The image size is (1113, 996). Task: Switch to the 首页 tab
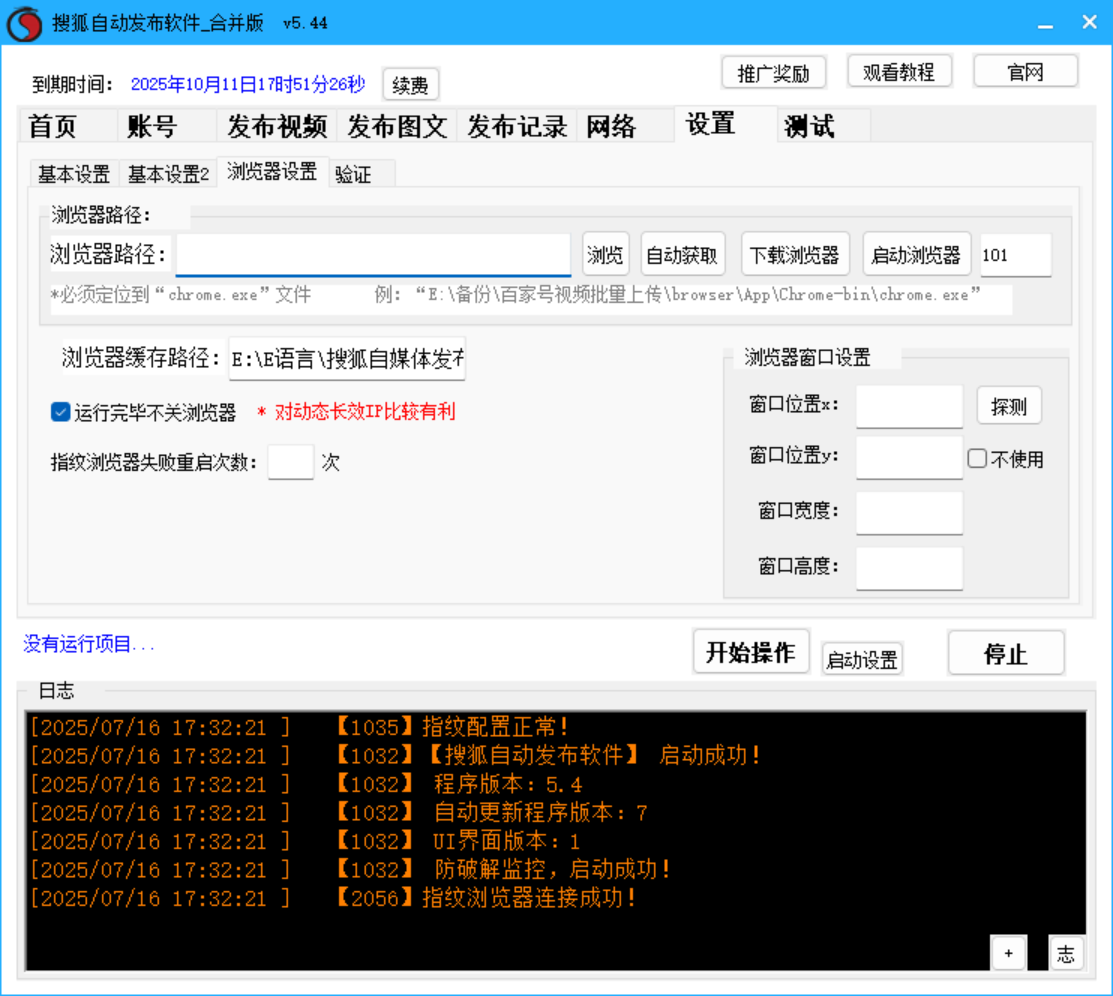coord(67,126)
